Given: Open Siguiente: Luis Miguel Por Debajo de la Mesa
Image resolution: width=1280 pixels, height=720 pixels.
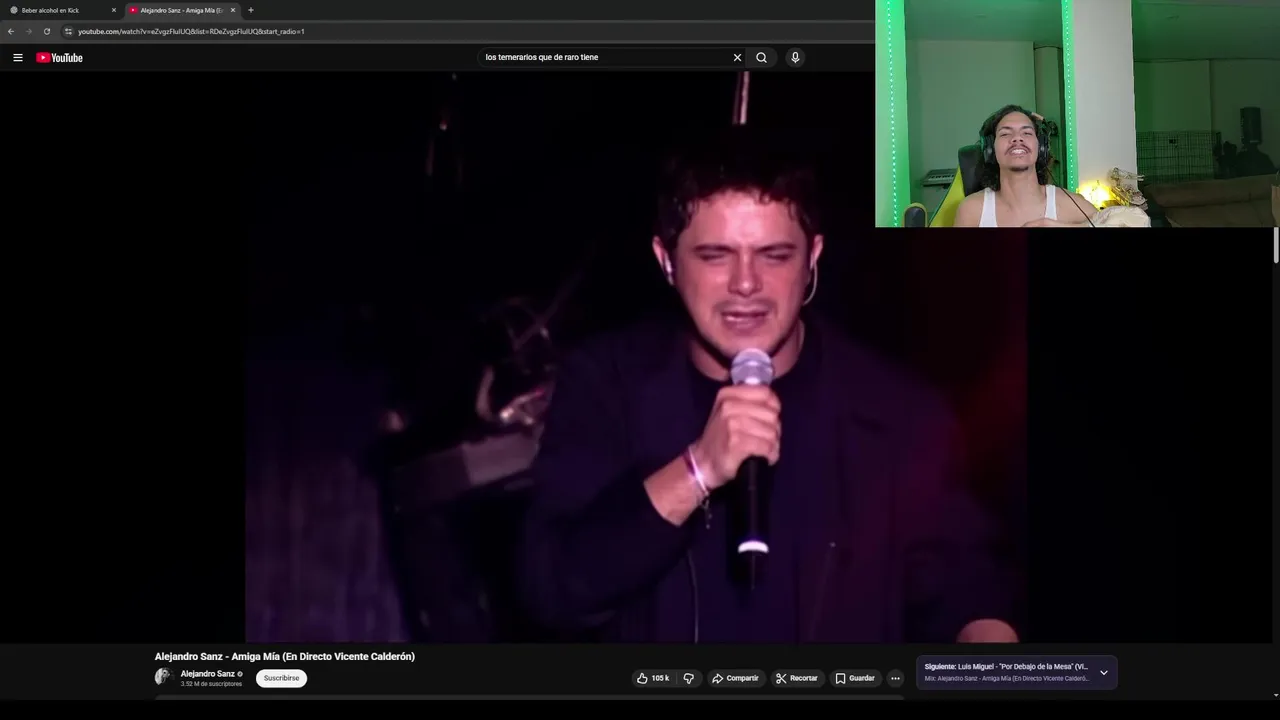Looking at the screenshot, I should (1006, 666).
